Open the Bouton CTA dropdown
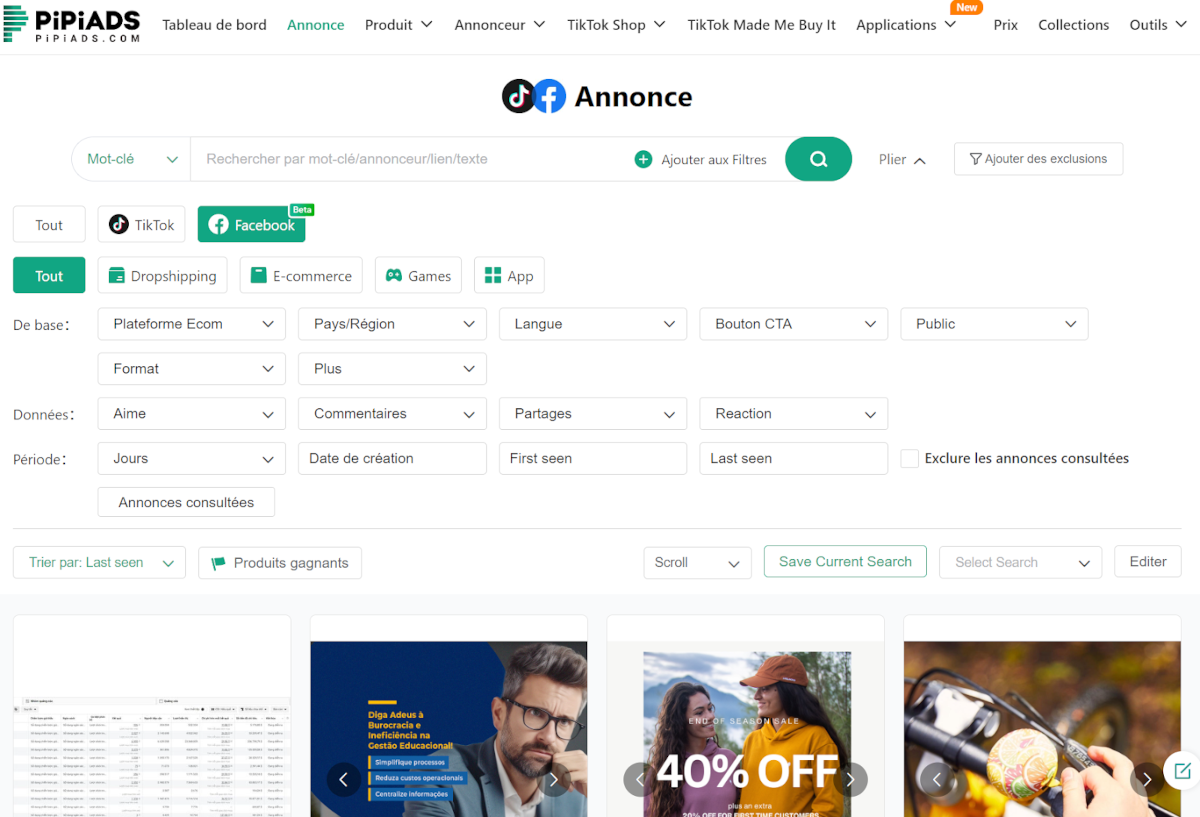Viewport: 1200px width, 817px height. (x=794, y=324)
